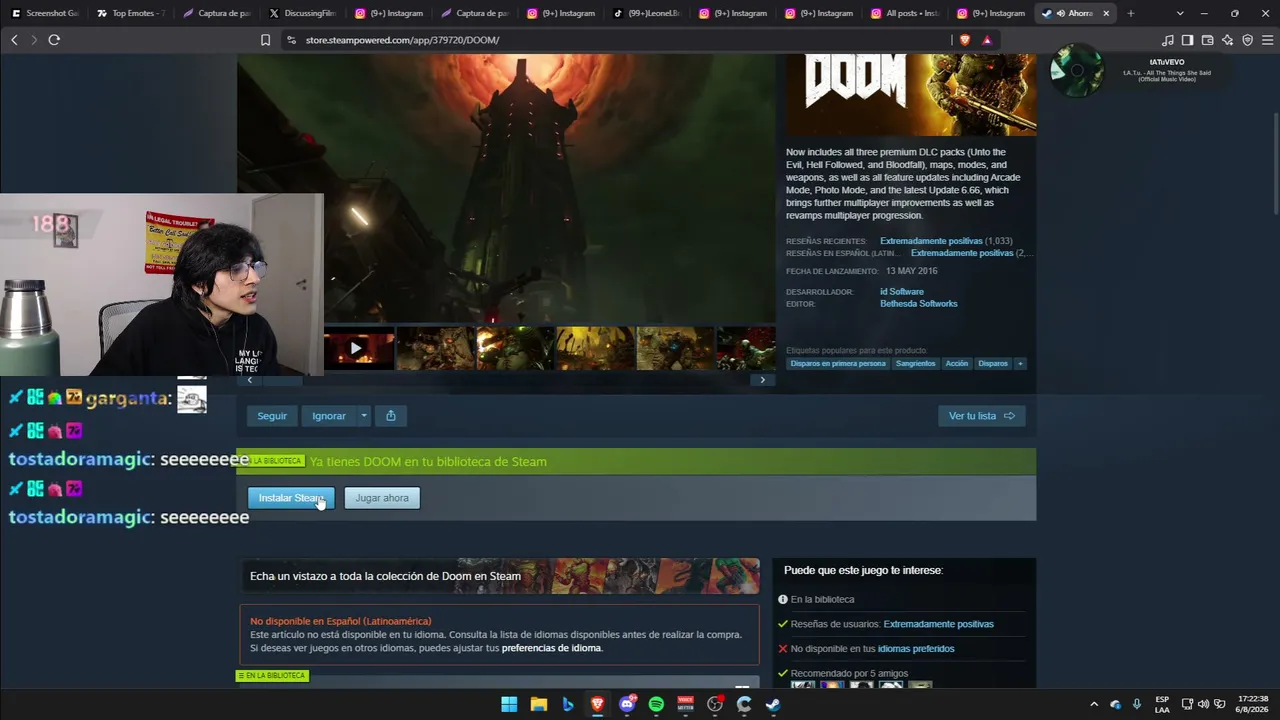
Task: Open the DOOM header capsule image
Action: [911, 95]
